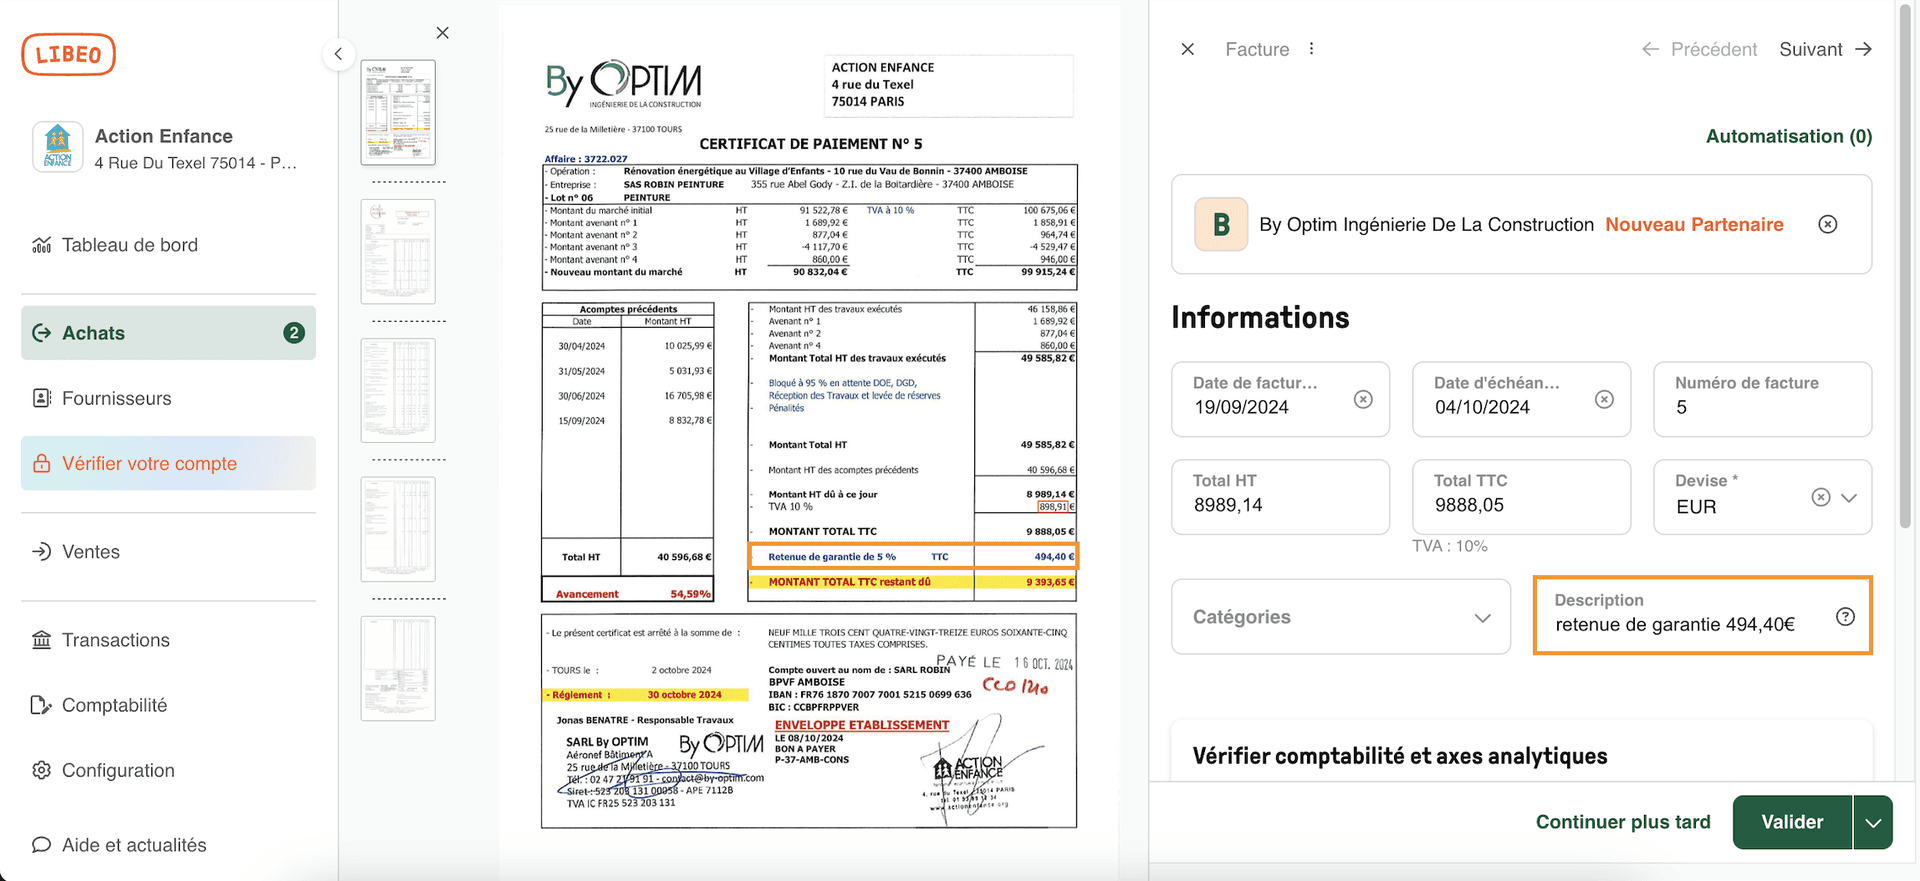The width and height of the screenshot is (1920, 881).
Task: Clear the Date de facture value
Action: click(1363, 399)
